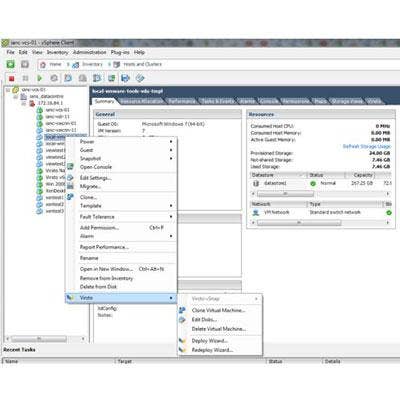
Task: Click the Status column in Recent Tasks
Action: coord(294,361)
